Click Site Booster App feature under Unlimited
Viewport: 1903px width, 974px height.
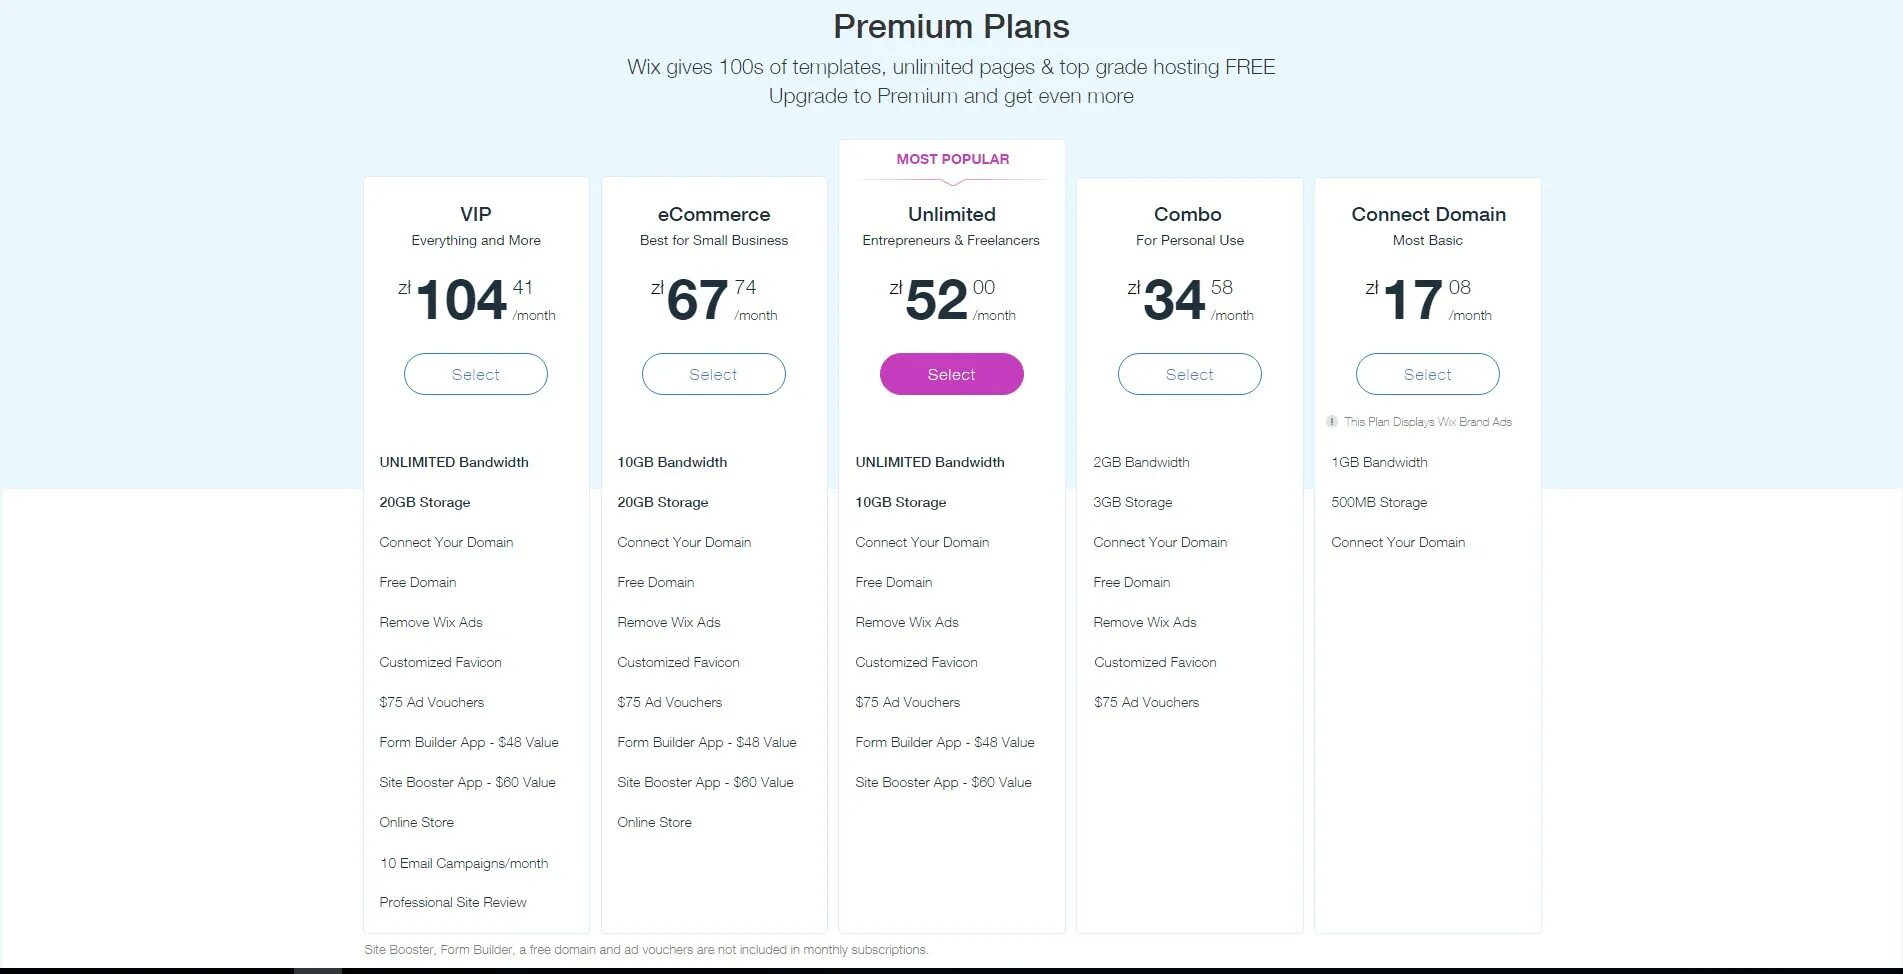tap(943, 782)
